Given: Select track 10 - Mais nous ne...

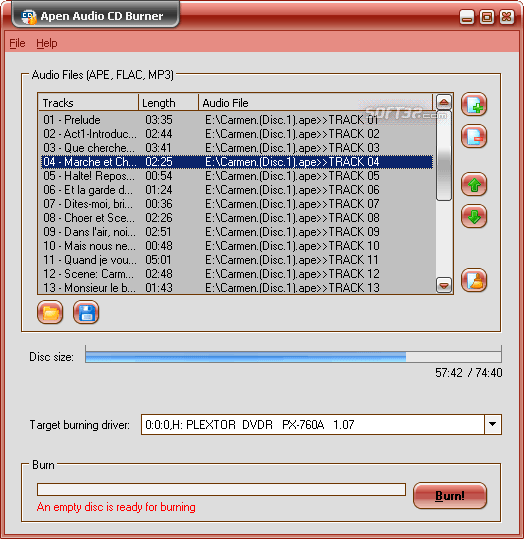Looking at the screenshot, I should (237, 246).
